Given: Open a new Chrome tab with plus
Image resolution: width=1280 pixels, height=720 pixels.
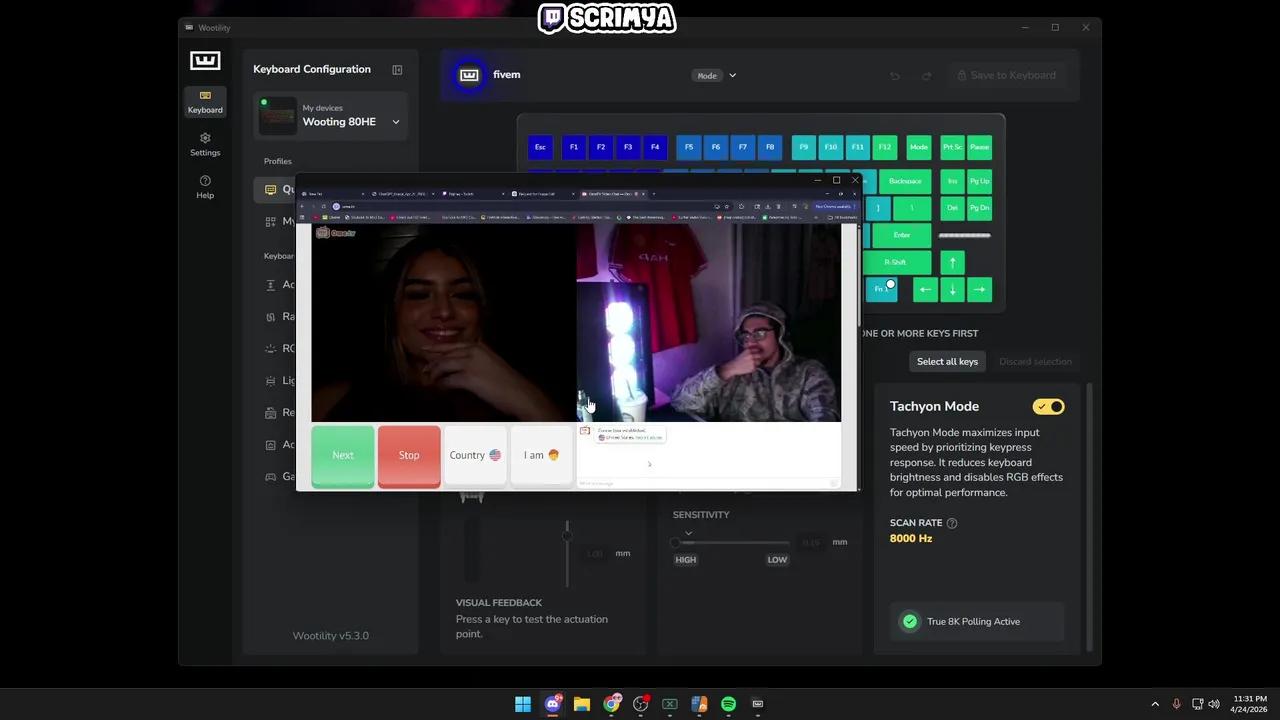Looking at the screenshot, I should coord(654,194).
